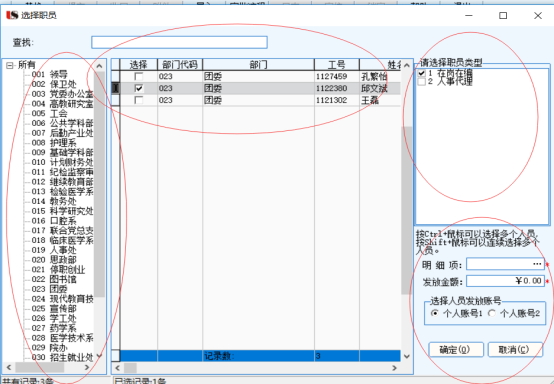
Task: Click the 取消(C) cancel button
Action: click(x=515, y=350)
